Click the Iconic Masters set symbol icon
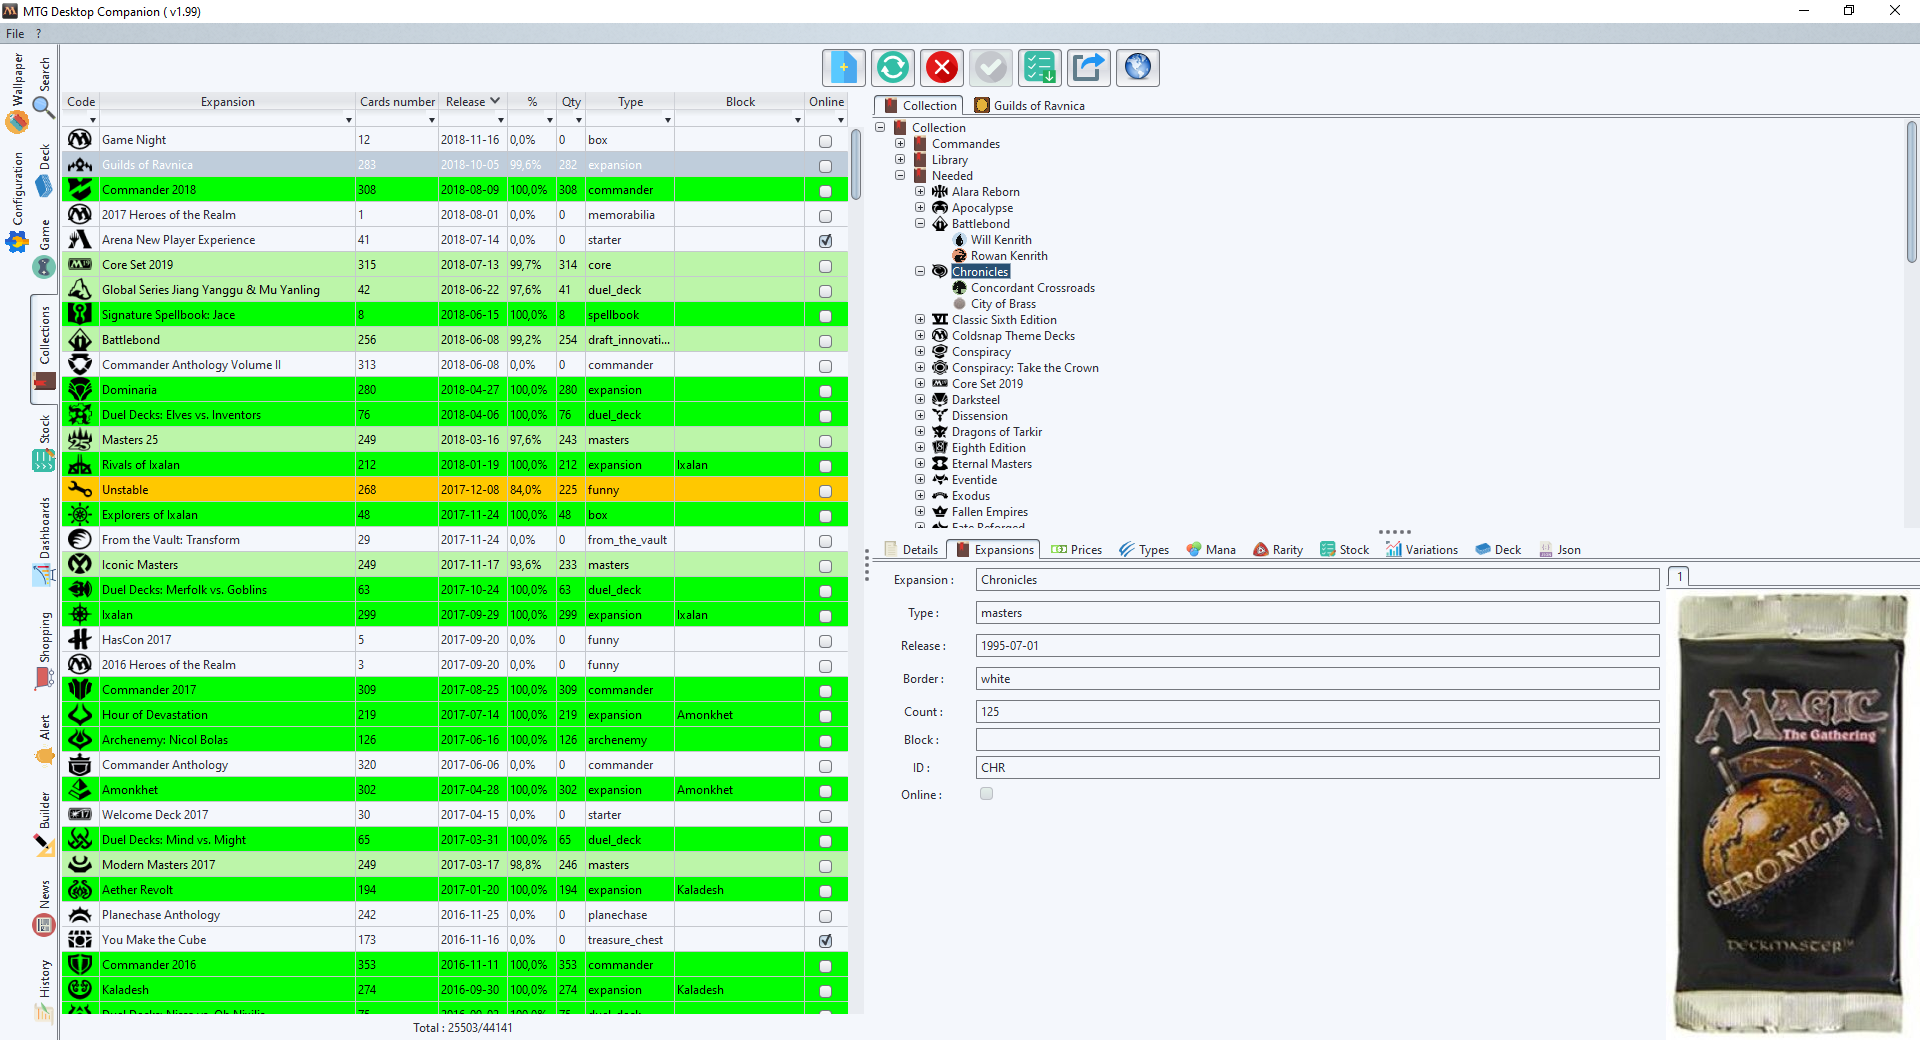 coord(80,565)
